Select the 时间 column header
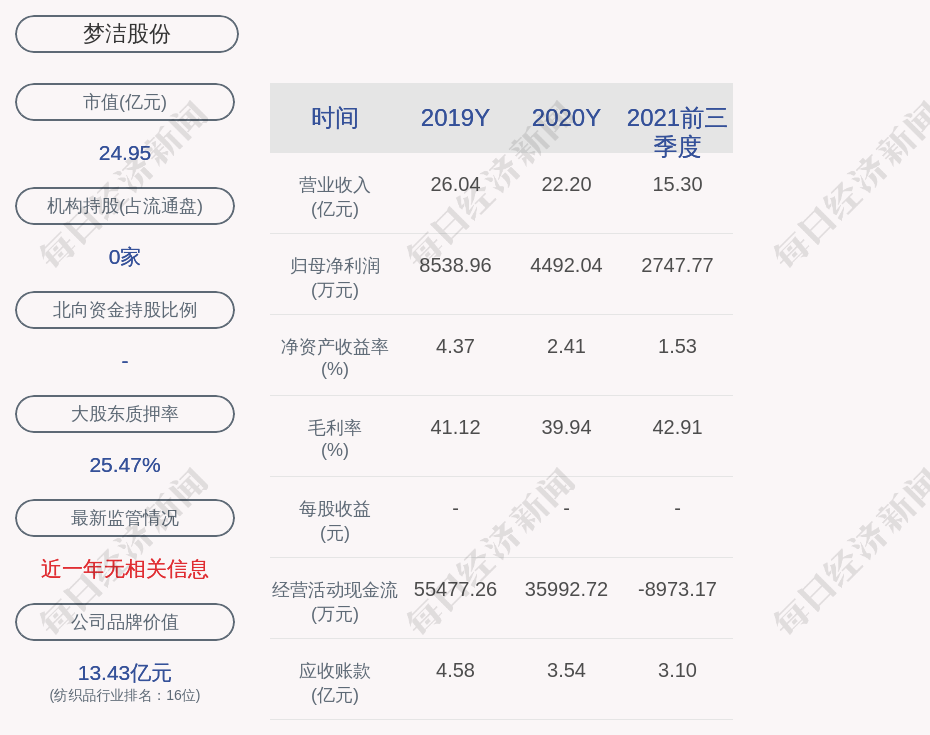This screenshot has height=735, width=930. coord(335,118)
